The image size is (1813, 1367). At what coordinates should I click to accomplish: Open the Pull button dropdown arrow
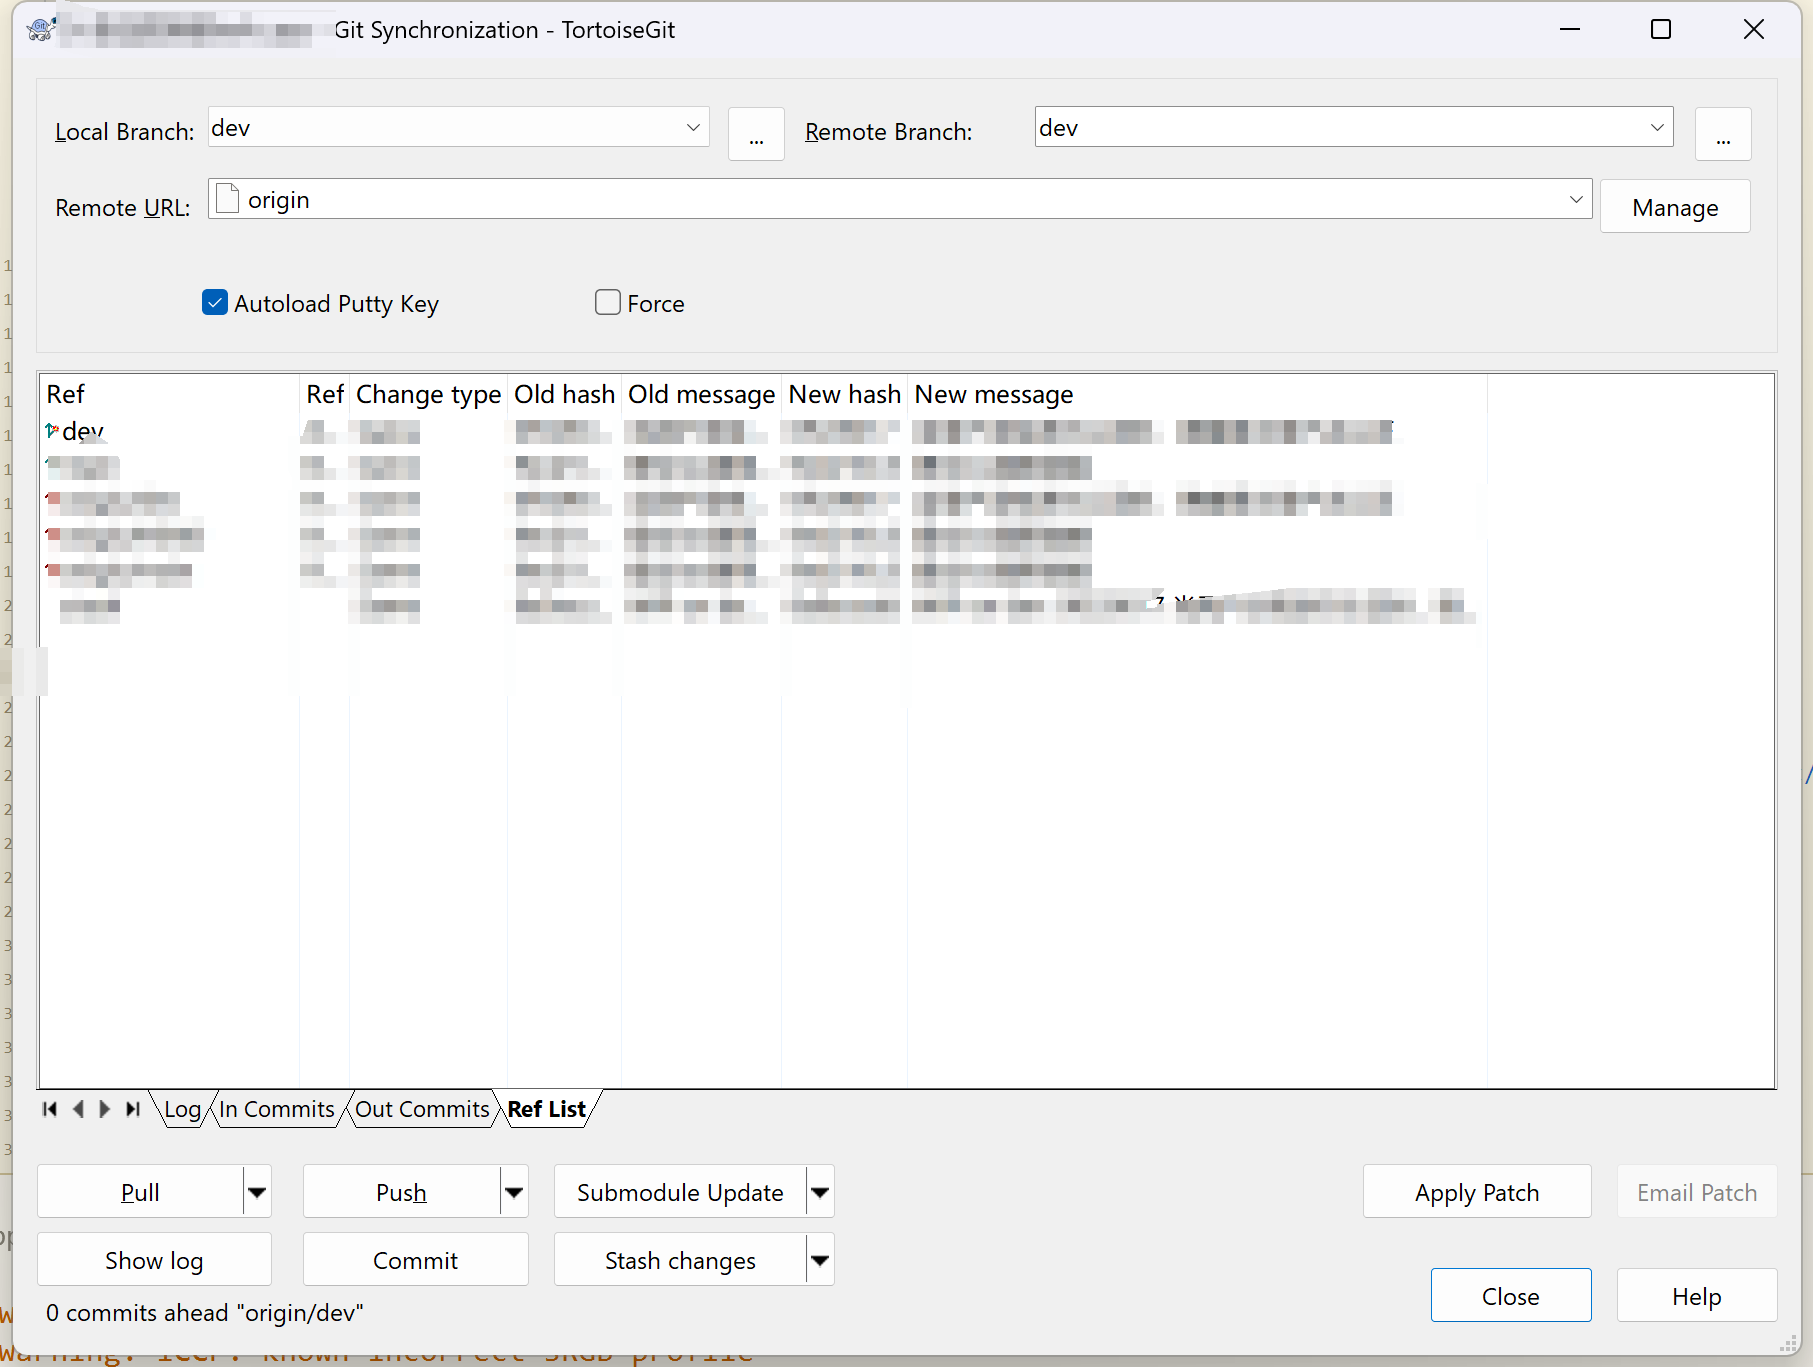click(x=257, y=1192)
